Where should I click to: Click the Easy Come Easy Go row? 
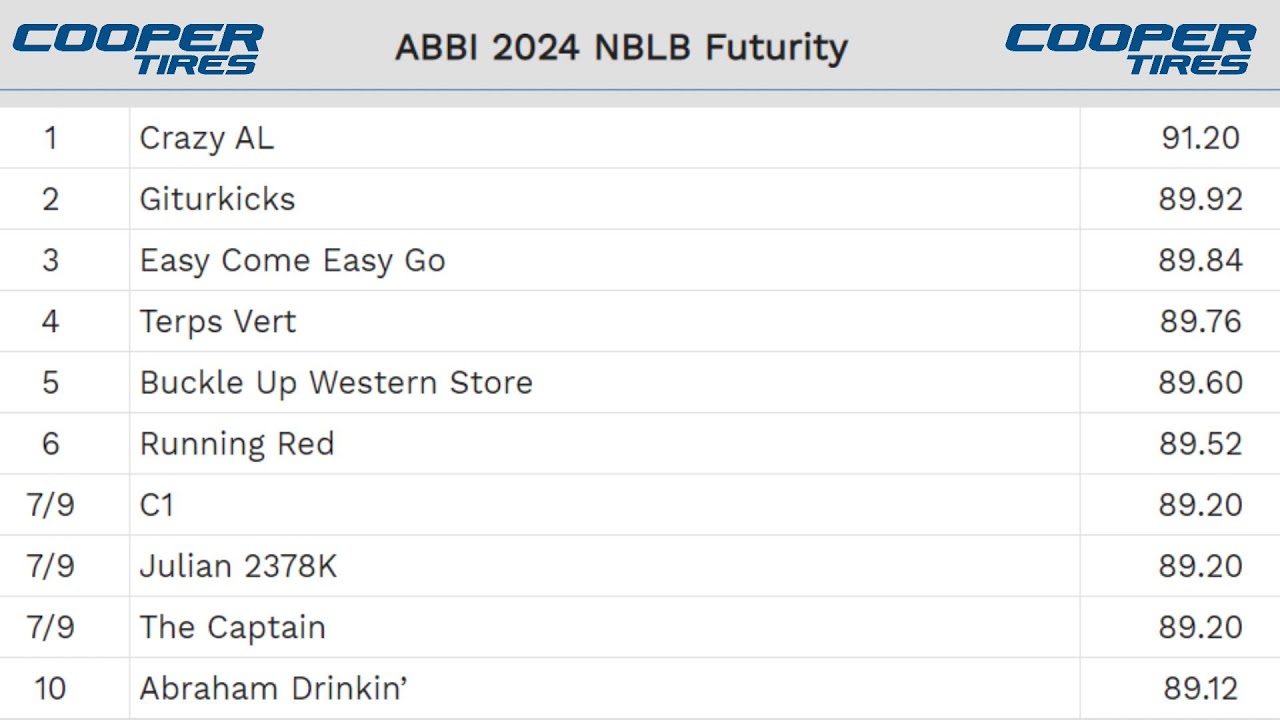click(292, 261)
